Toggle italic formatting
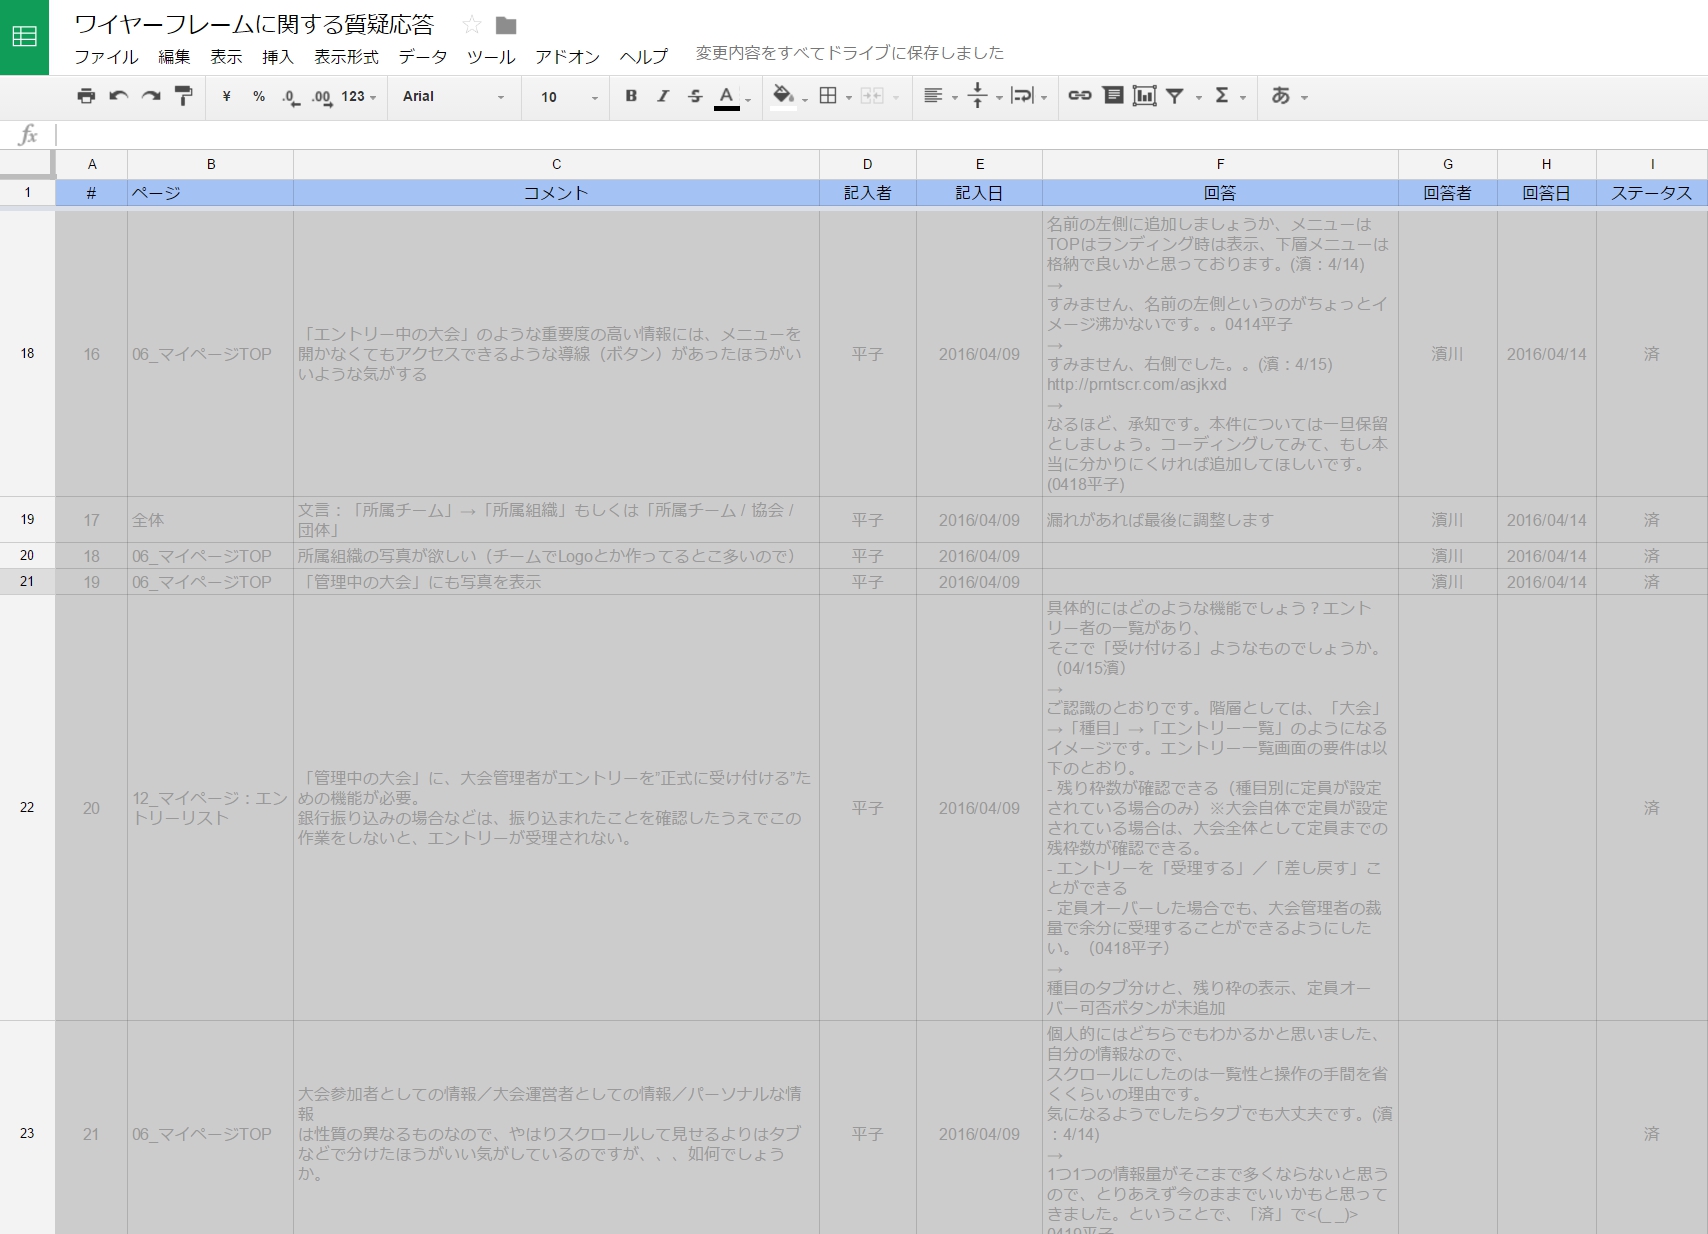This screenshot has height=1234, width=1708. tap(663, 96)
